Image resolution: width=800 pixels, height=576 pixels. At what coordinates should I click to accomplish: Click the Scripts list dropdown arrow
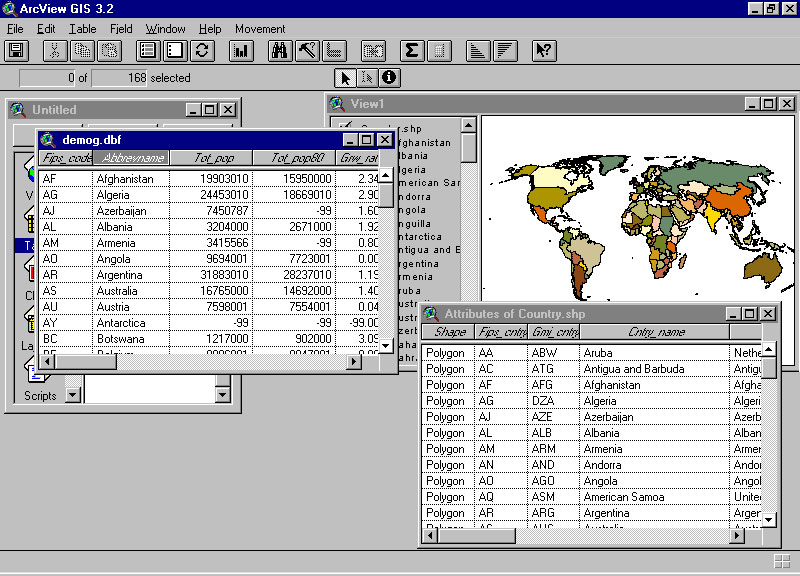point(72,395)
